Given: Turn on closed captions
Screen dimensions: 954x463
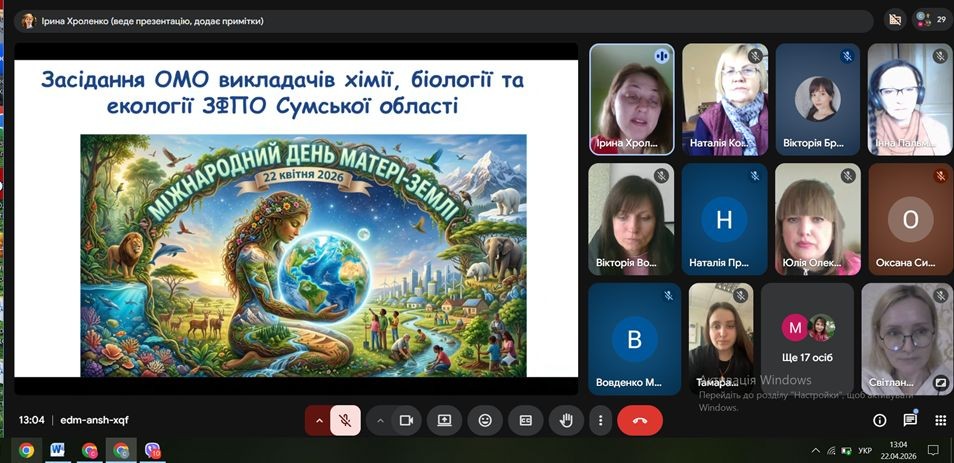Looking at the screenshot, I should [x=525, y=420].
